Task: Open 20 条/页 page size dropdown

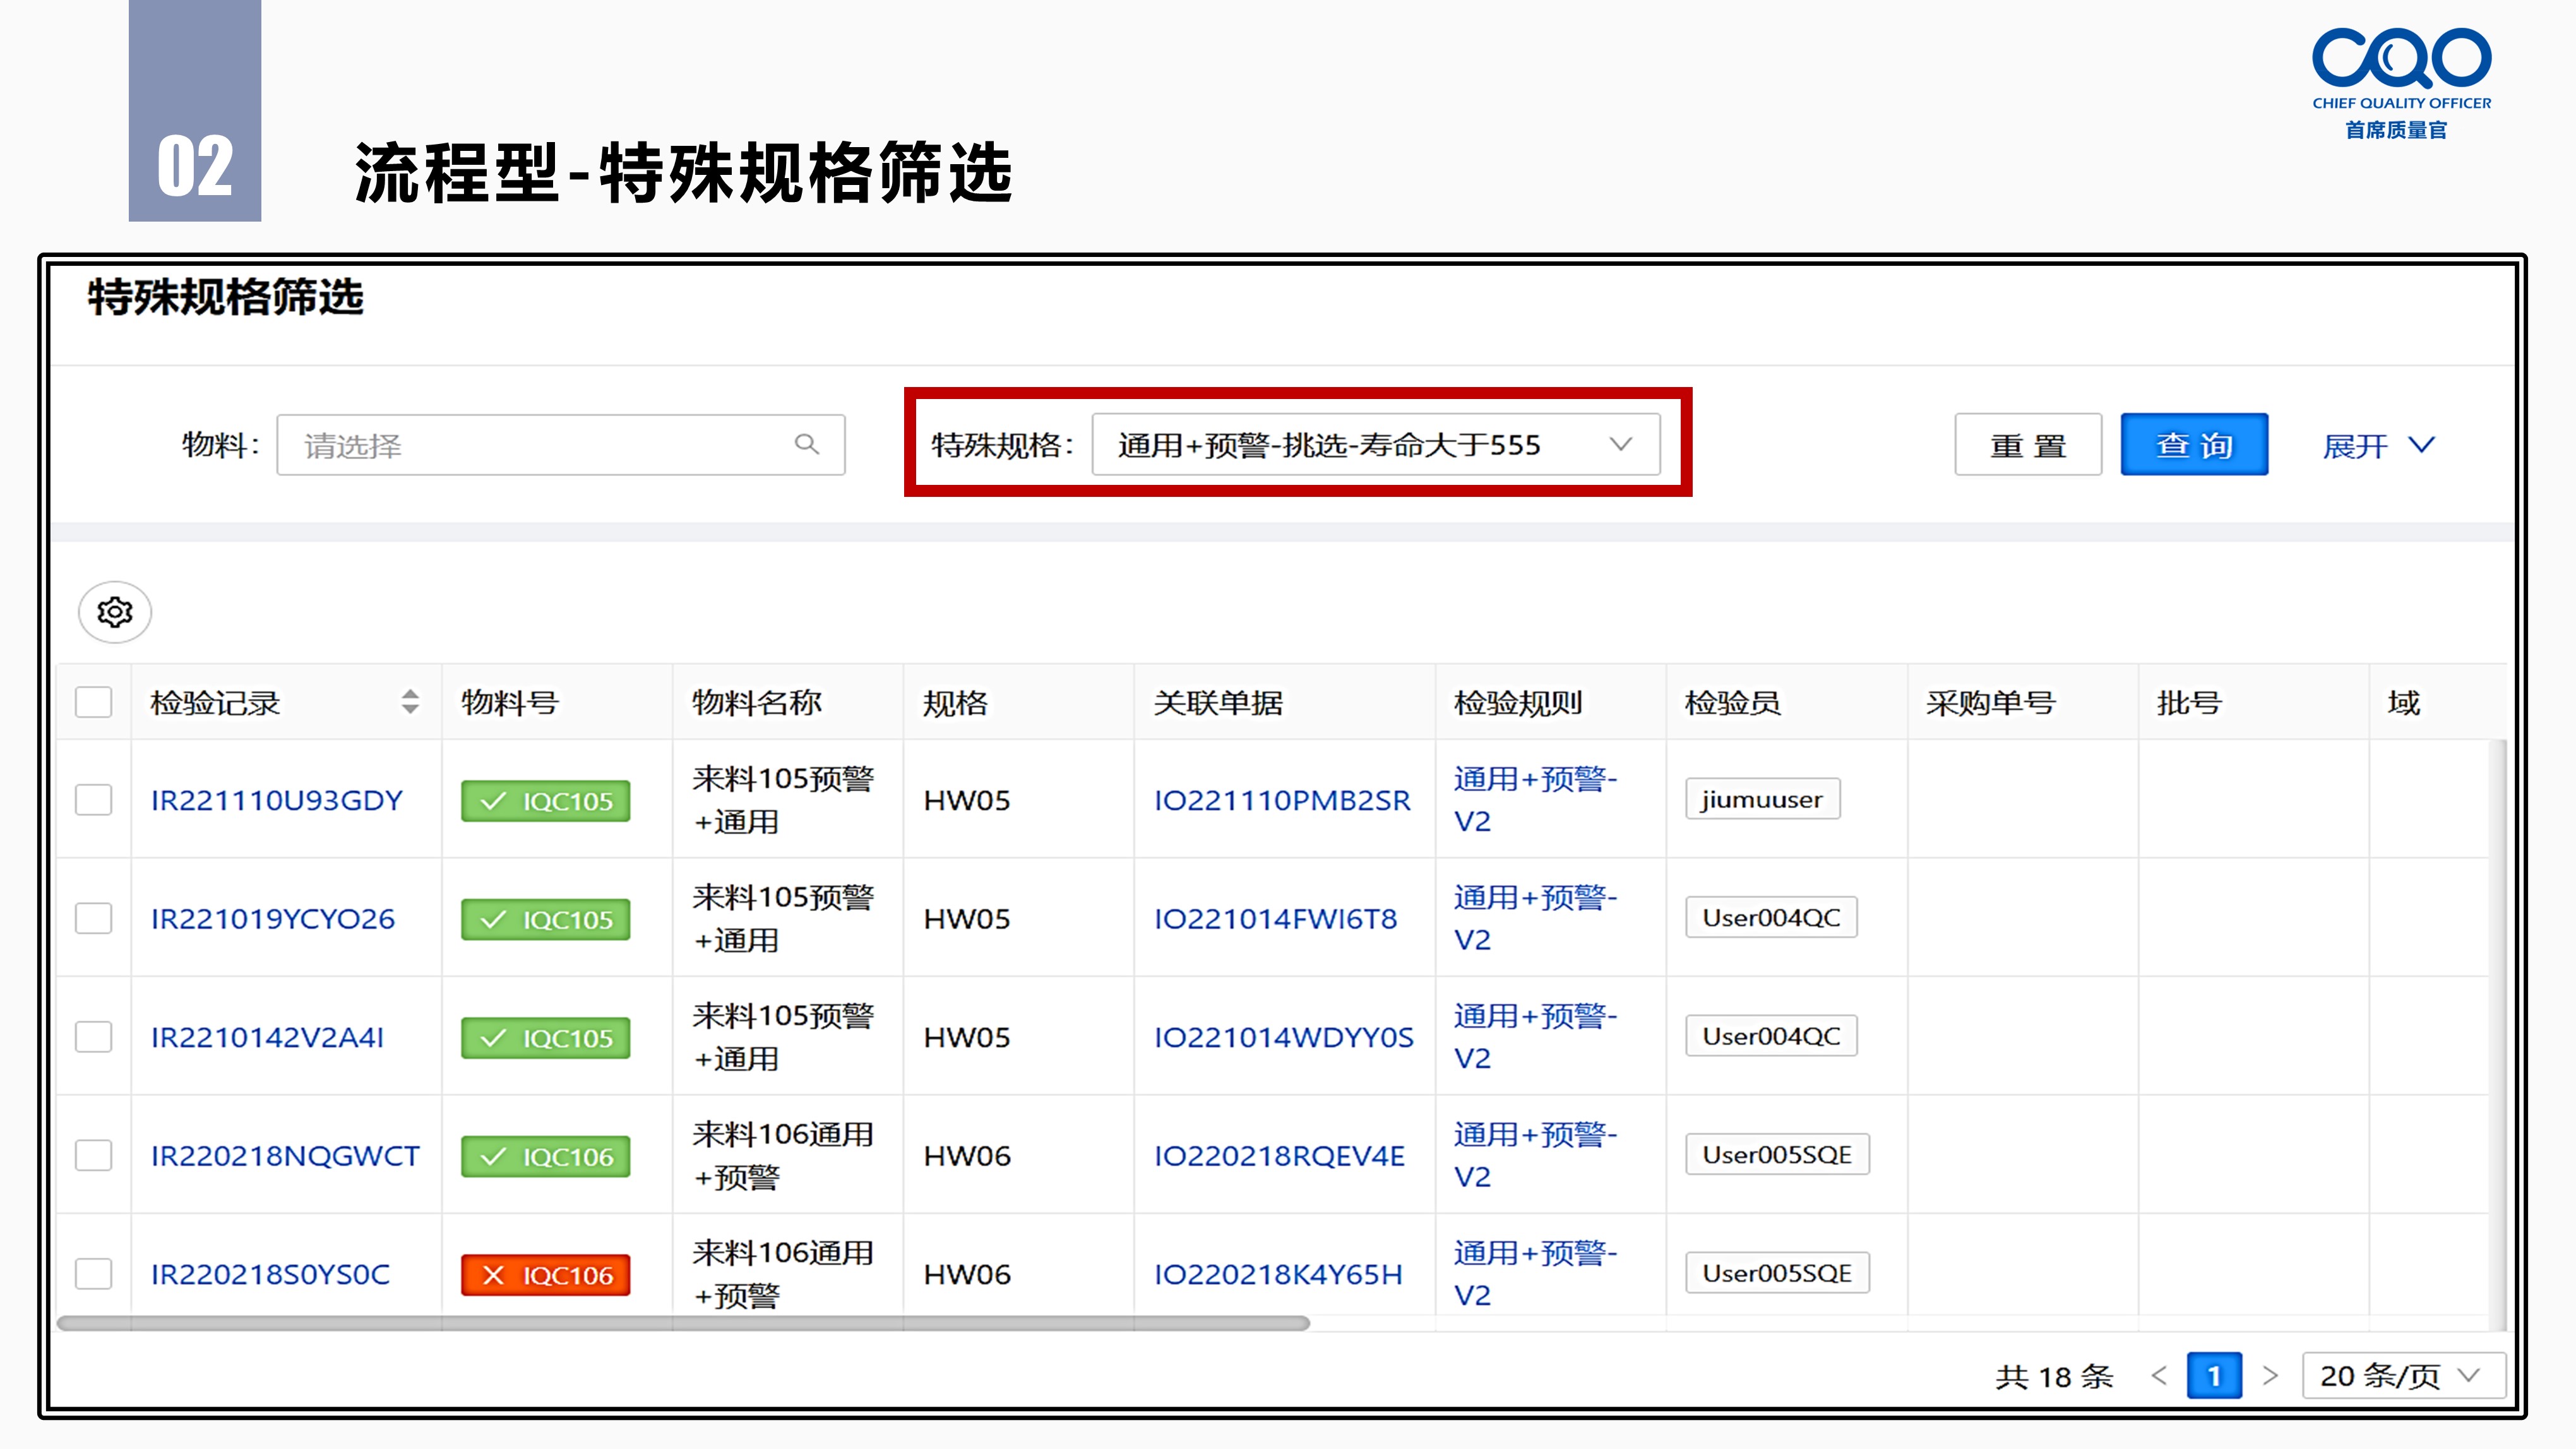Action: tap(2403, 1376)
